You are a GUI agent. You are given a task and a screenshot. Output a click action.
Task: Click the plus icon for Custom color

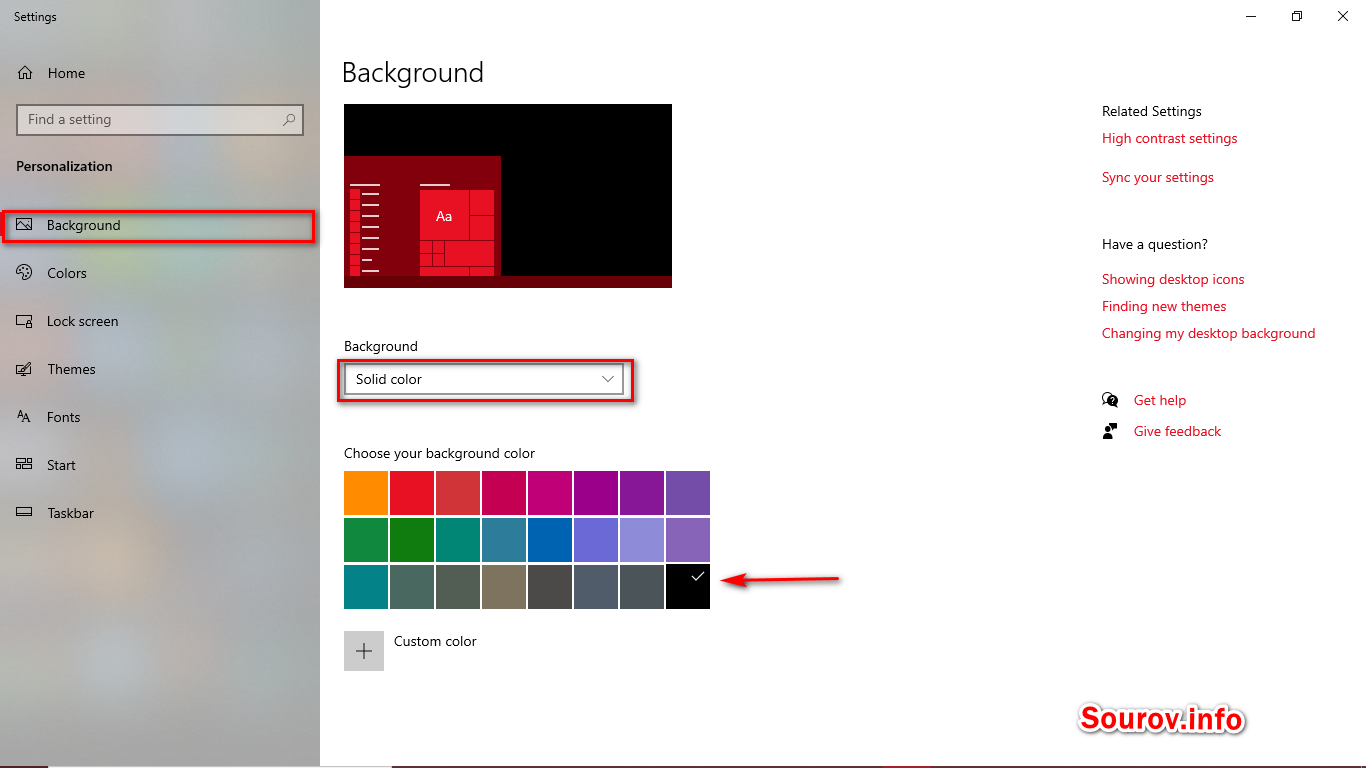pos(364,651)
